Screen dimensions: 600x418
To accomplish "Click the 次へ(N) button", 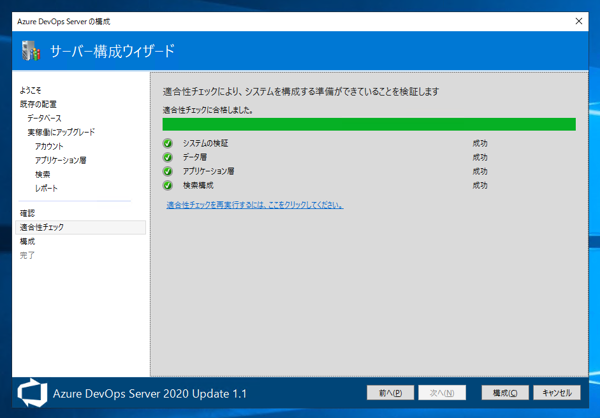I will [x=442, y=393].
